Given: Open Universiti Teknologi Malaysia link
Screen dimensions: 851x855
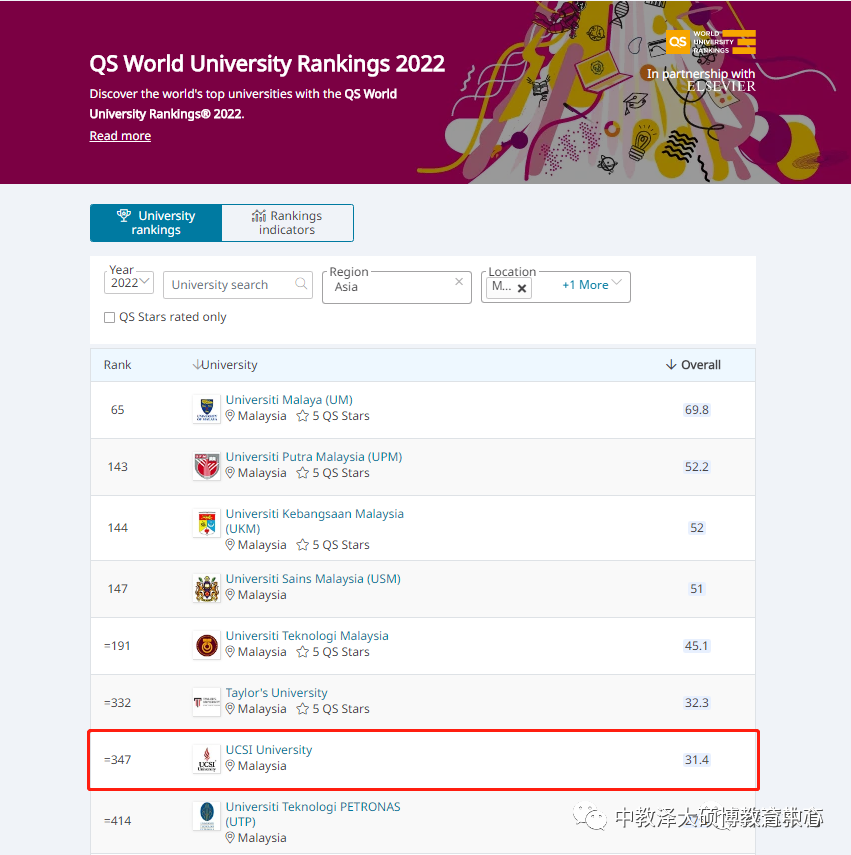Looking at the screenshot, I should [307, 636].
